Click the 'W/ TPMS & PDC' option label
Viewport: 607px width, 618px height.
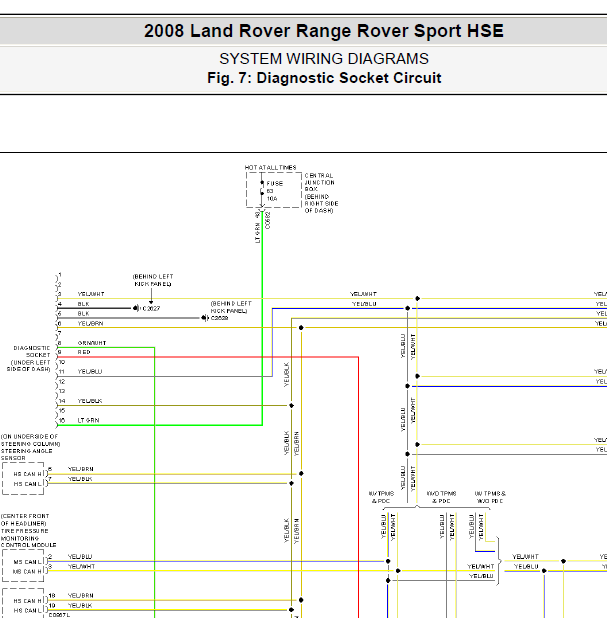click(381, 497)
